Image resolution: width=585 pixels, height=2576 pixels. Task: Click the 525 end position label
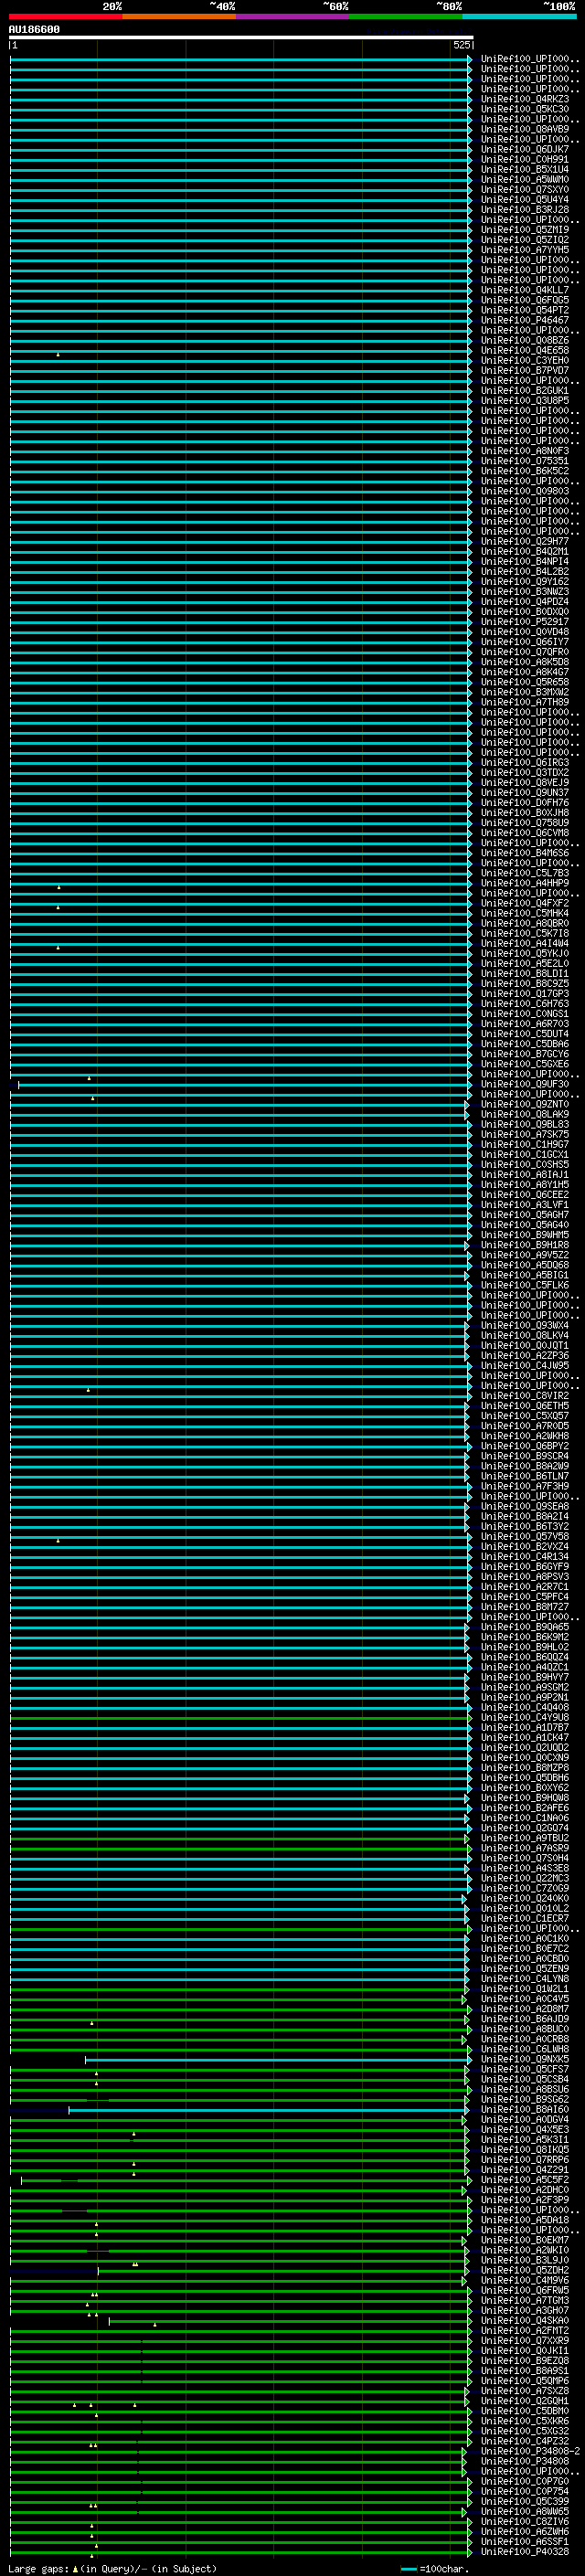tap(462, 45)
